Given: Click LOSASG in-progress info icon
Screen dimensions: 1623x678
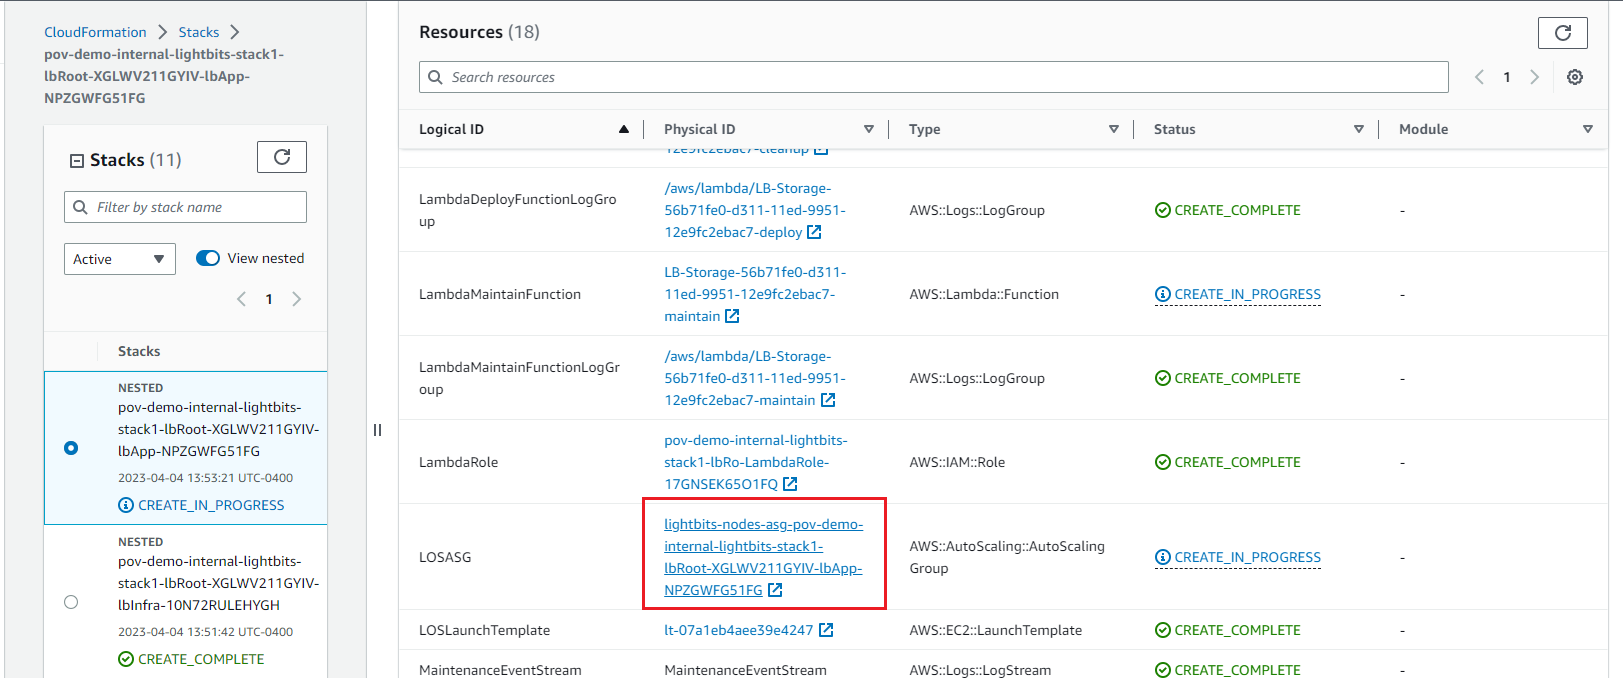Looking at the screenshot, I should coord(1163,557).
